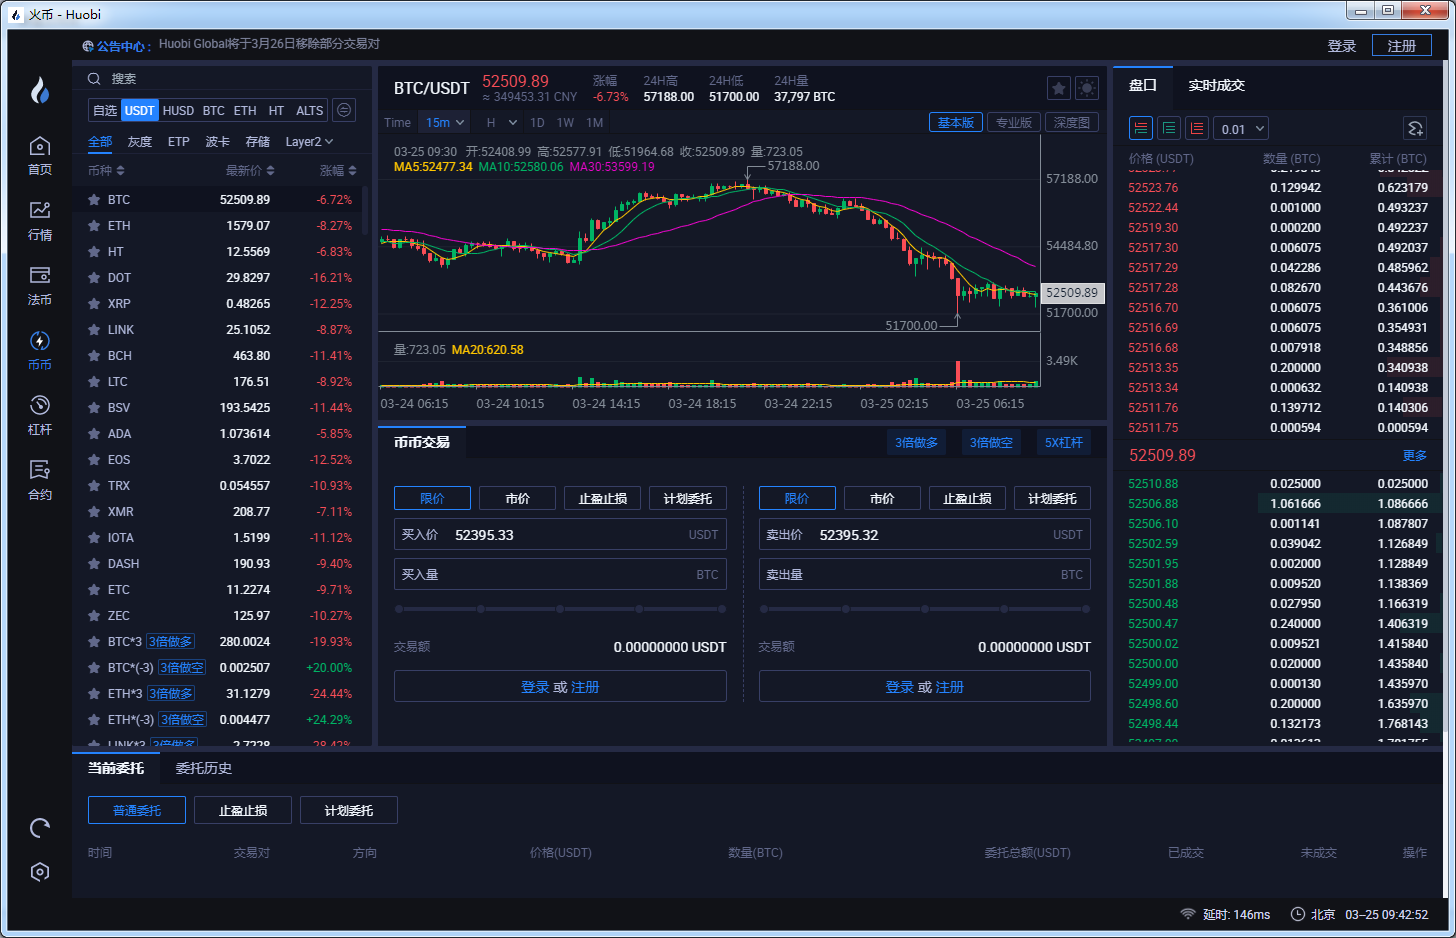Show both bids and asks order book view
1456x938 pixels.
(1141, 128)
